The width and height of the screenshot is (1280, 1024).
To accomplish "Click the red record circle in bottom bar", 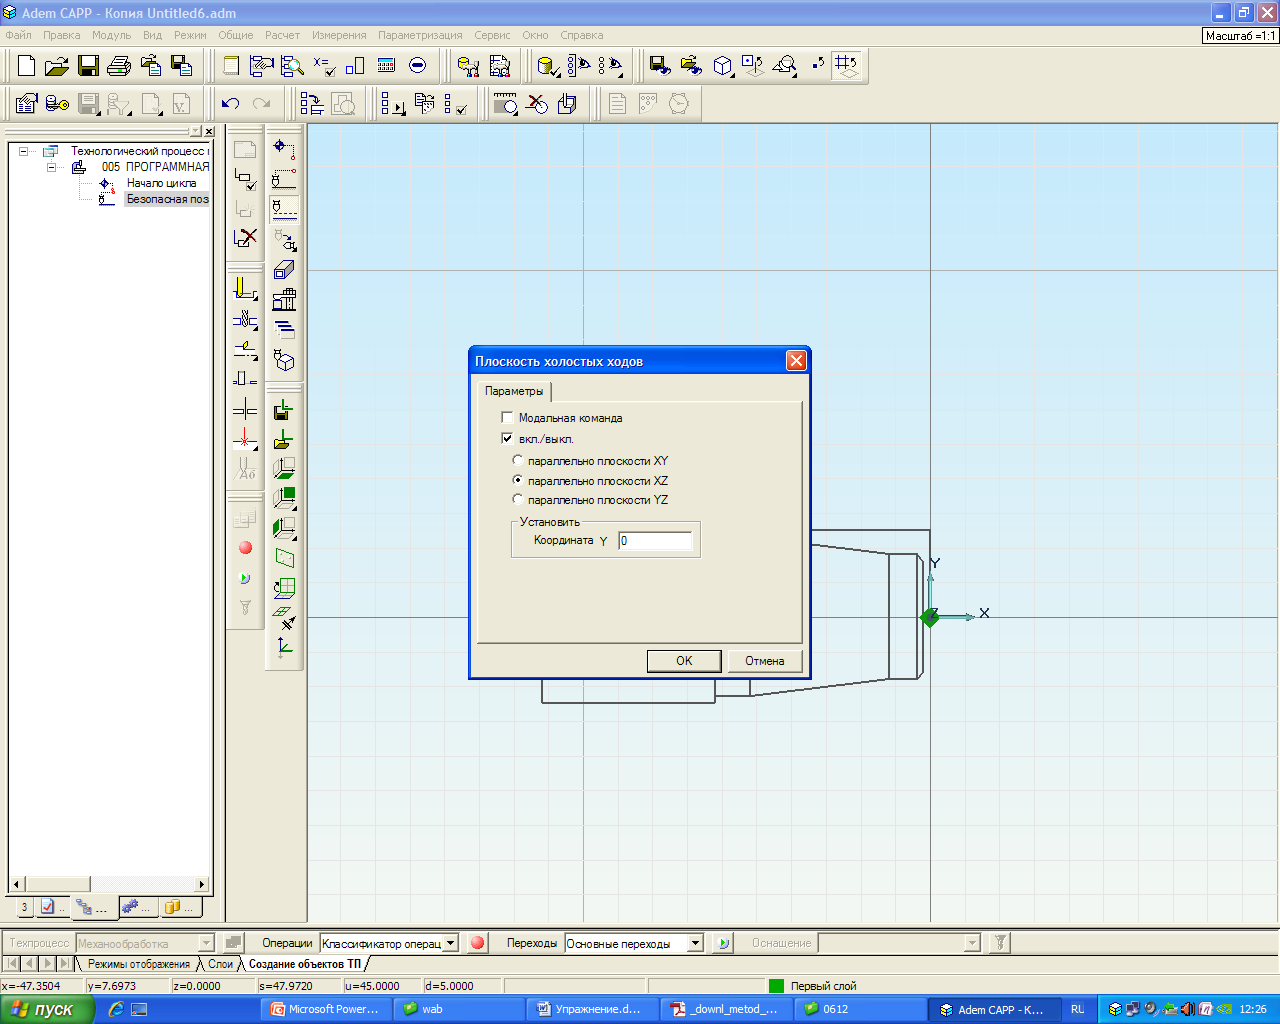I will pyautogui.click(x=477, y=942).
